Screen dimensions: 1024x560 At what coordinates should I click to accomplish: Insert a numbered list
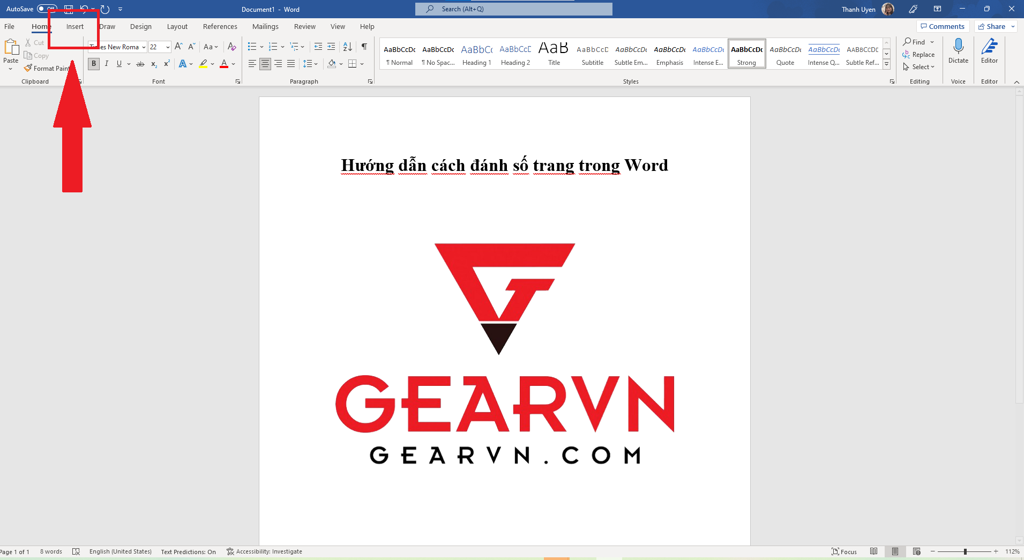(273, 47)
